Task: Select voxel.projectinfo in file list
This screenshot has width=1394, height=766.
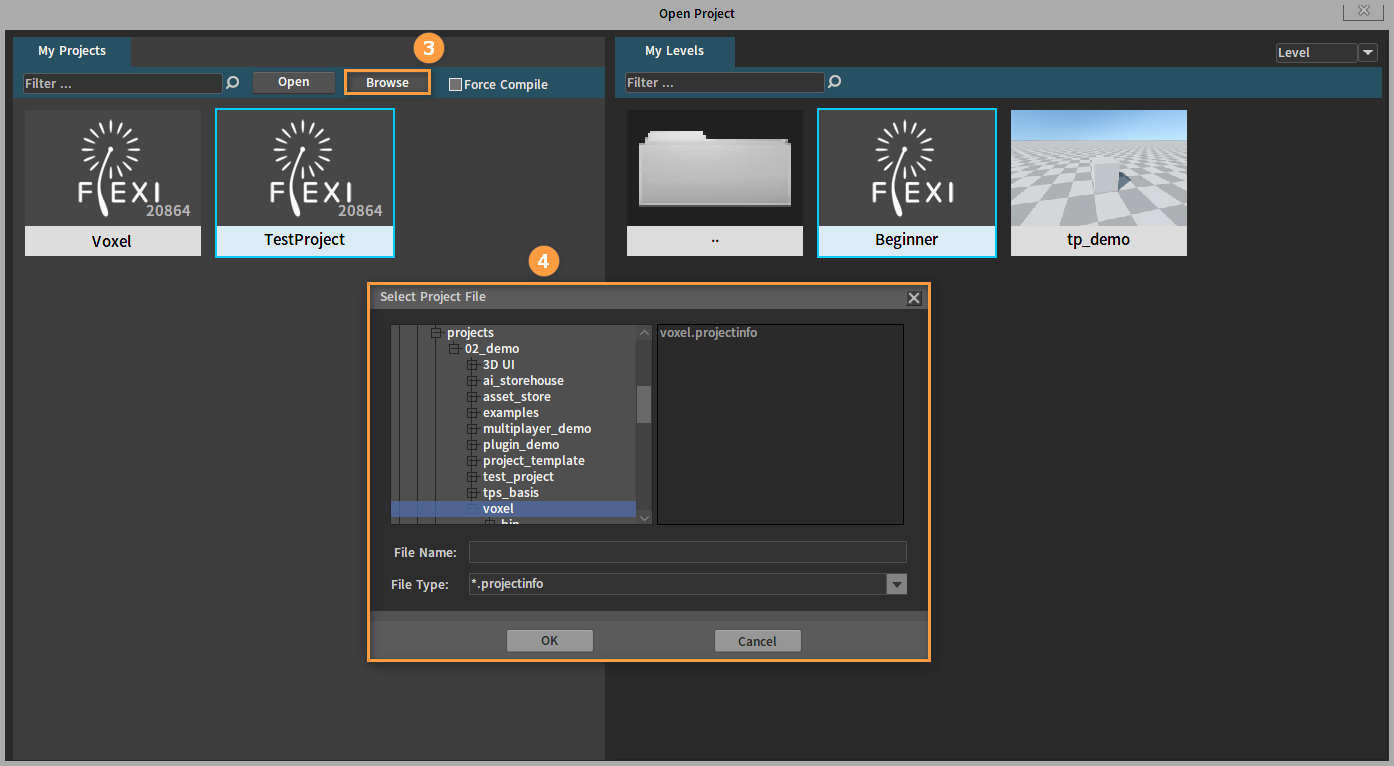Action: 708,333
